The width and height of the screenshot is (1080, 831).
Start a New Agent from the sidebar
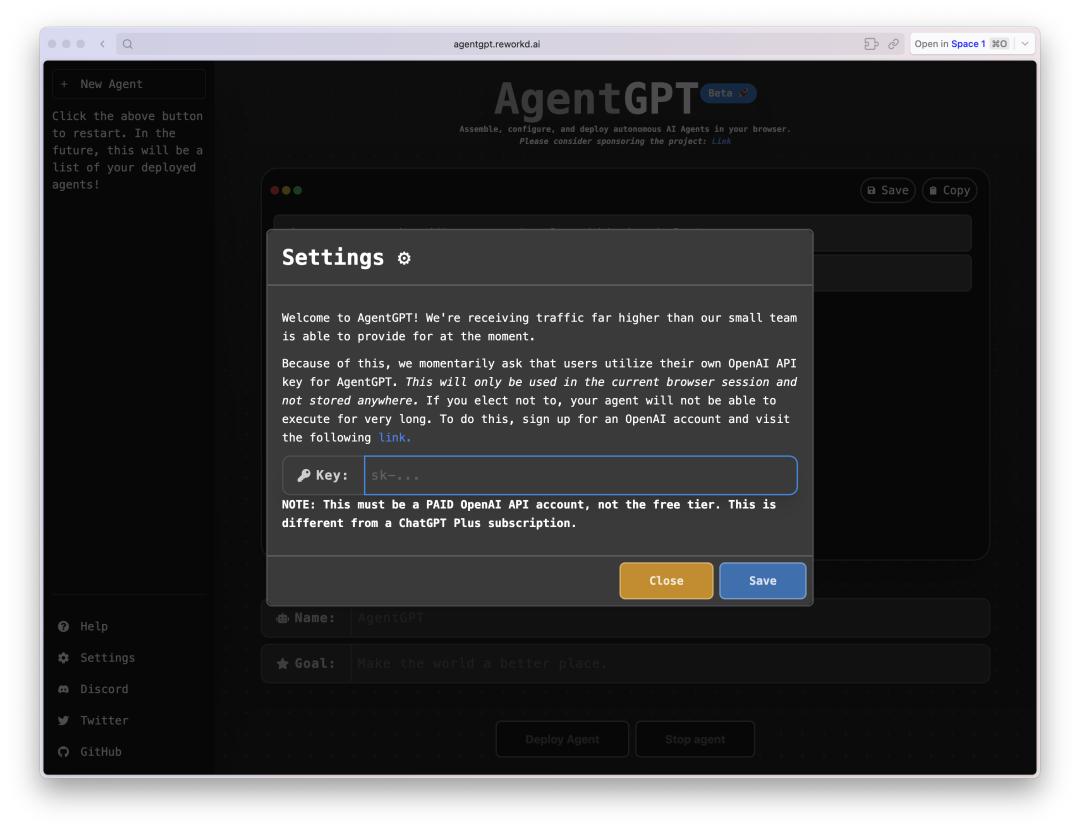[129, 84]
